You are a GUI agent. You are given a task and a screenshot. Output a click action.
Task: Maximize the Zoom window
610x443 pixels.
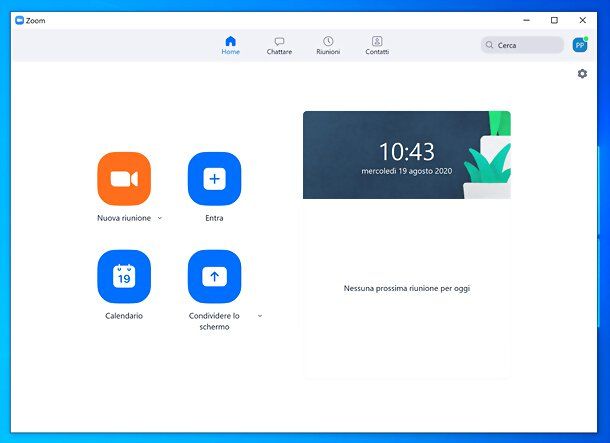pyautogui.click(x=554, y=20)
